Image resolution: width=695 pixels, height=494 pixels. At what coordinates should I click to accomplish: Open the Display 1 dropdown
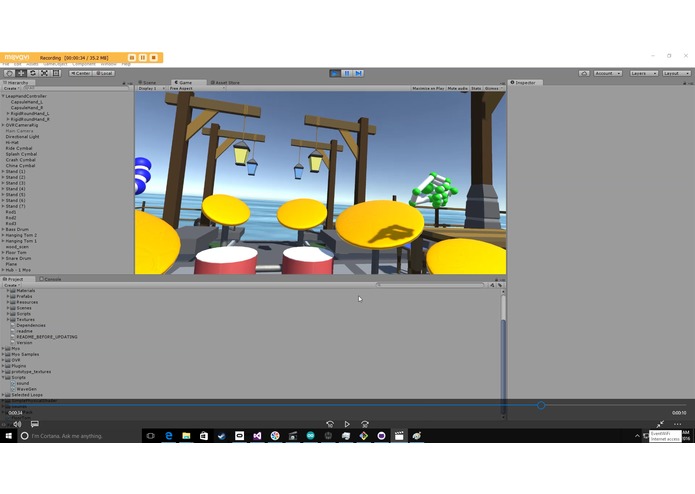pos(151,88)
